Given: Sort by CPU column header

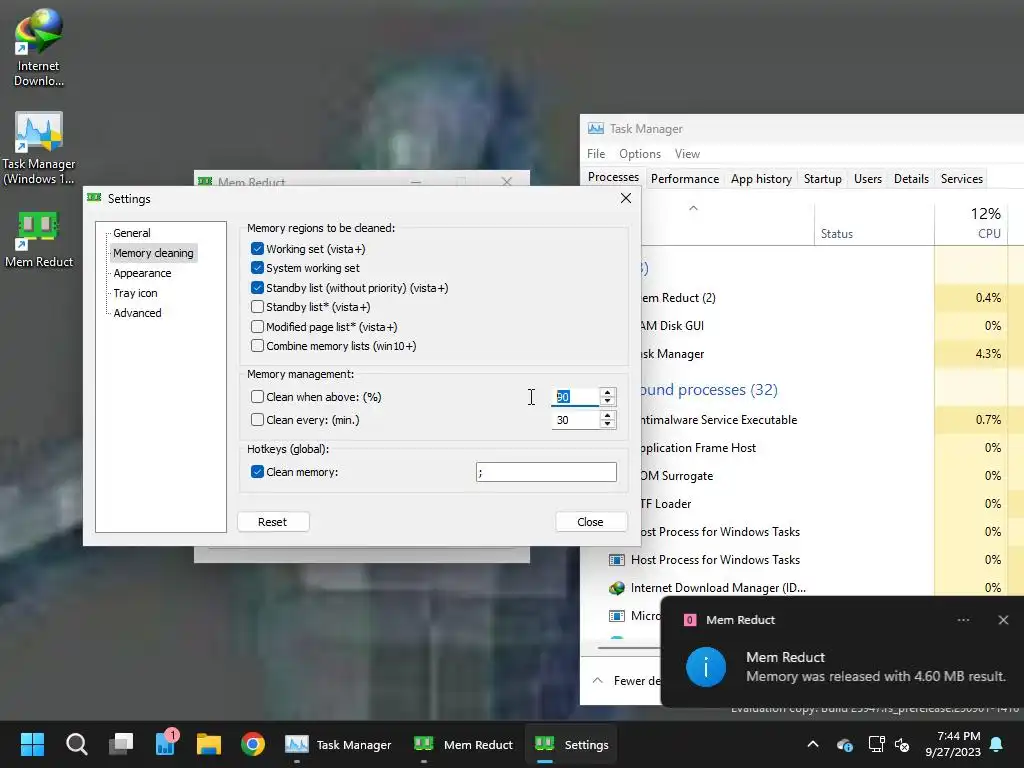Looking at the screenshot, I should tap(972, 223).
